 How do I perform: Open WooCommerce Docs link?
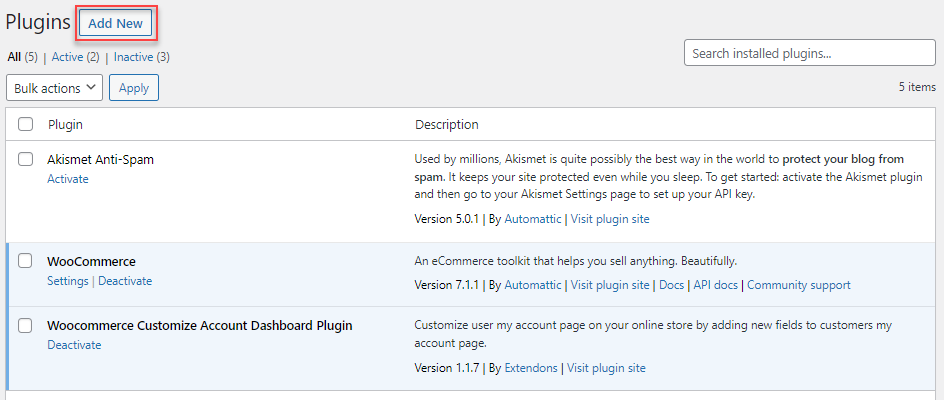pos(671,285)
